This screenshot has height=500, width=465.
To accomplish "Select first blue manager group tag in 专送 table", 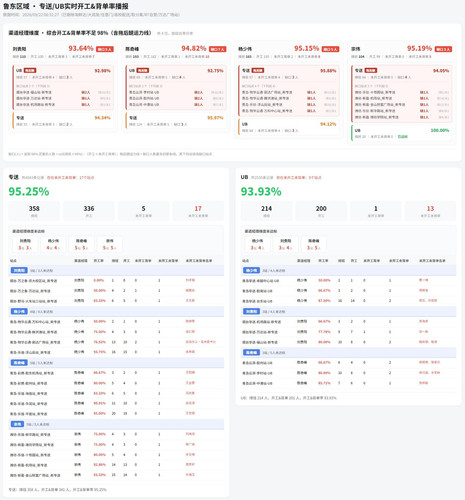I will point(19,270).
